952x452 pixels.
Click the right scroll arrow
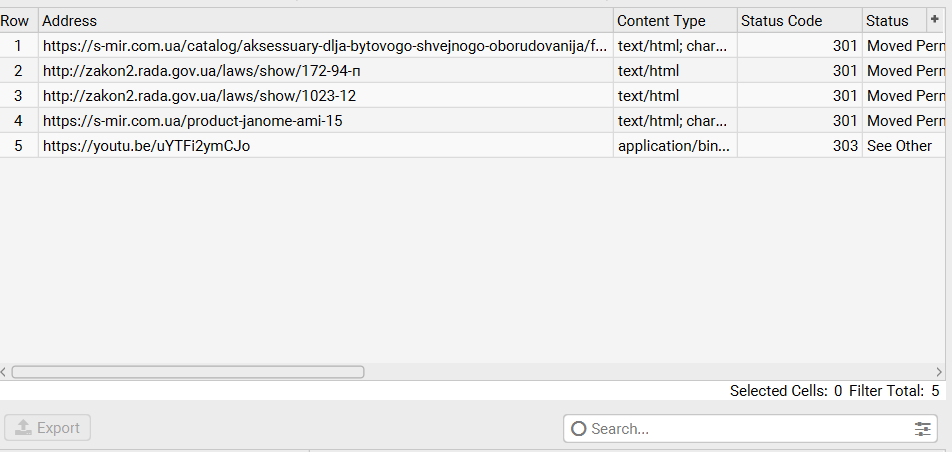click(x=940, y=372)
